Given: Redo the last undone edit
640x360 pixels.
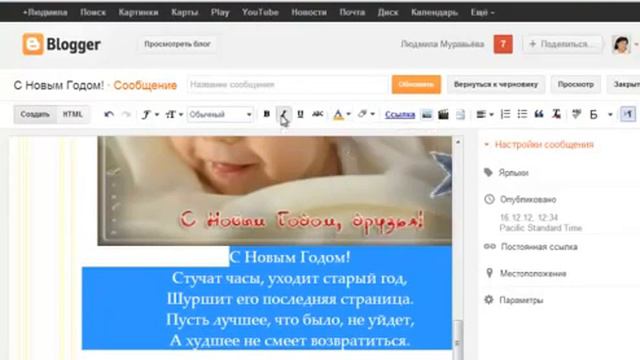Looking at the screenshot, I should tap(126, 115).
